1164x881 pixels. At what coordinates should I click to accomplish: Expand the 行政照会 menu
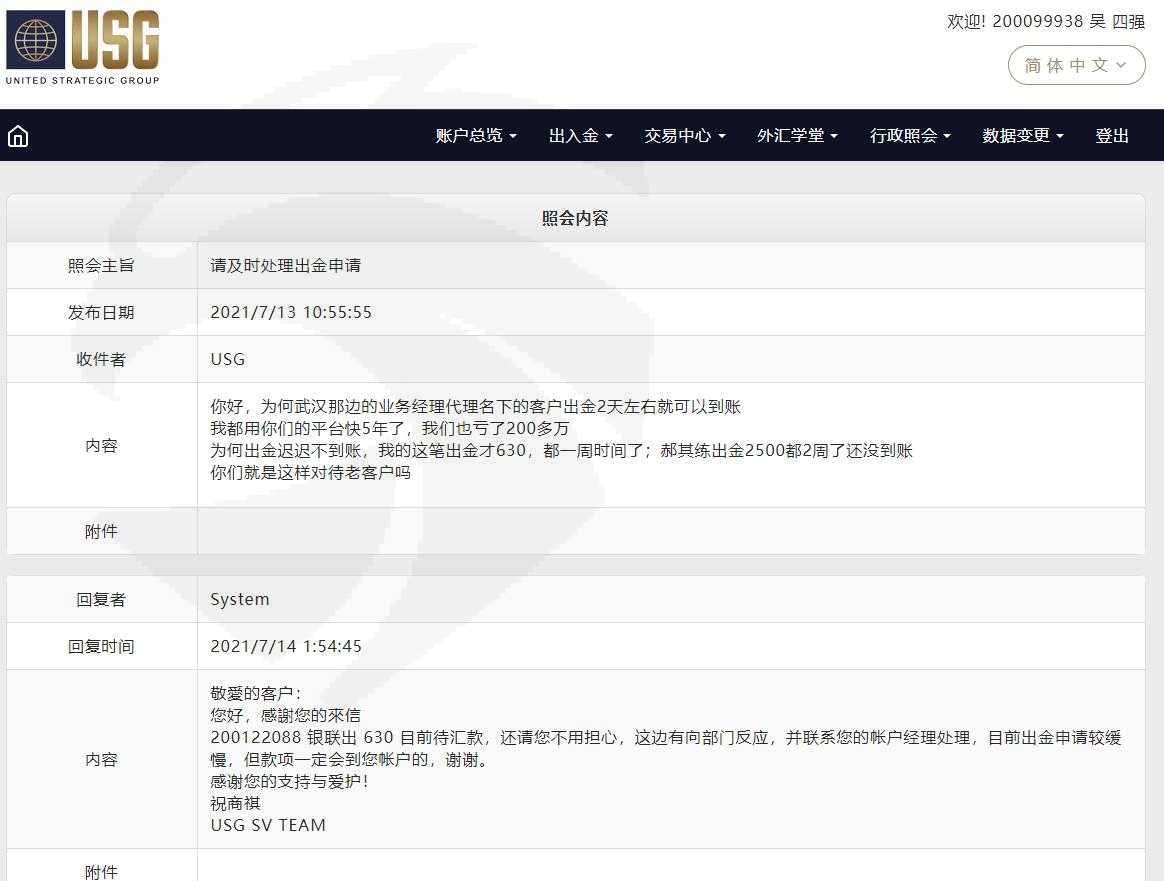coord(910,136)
